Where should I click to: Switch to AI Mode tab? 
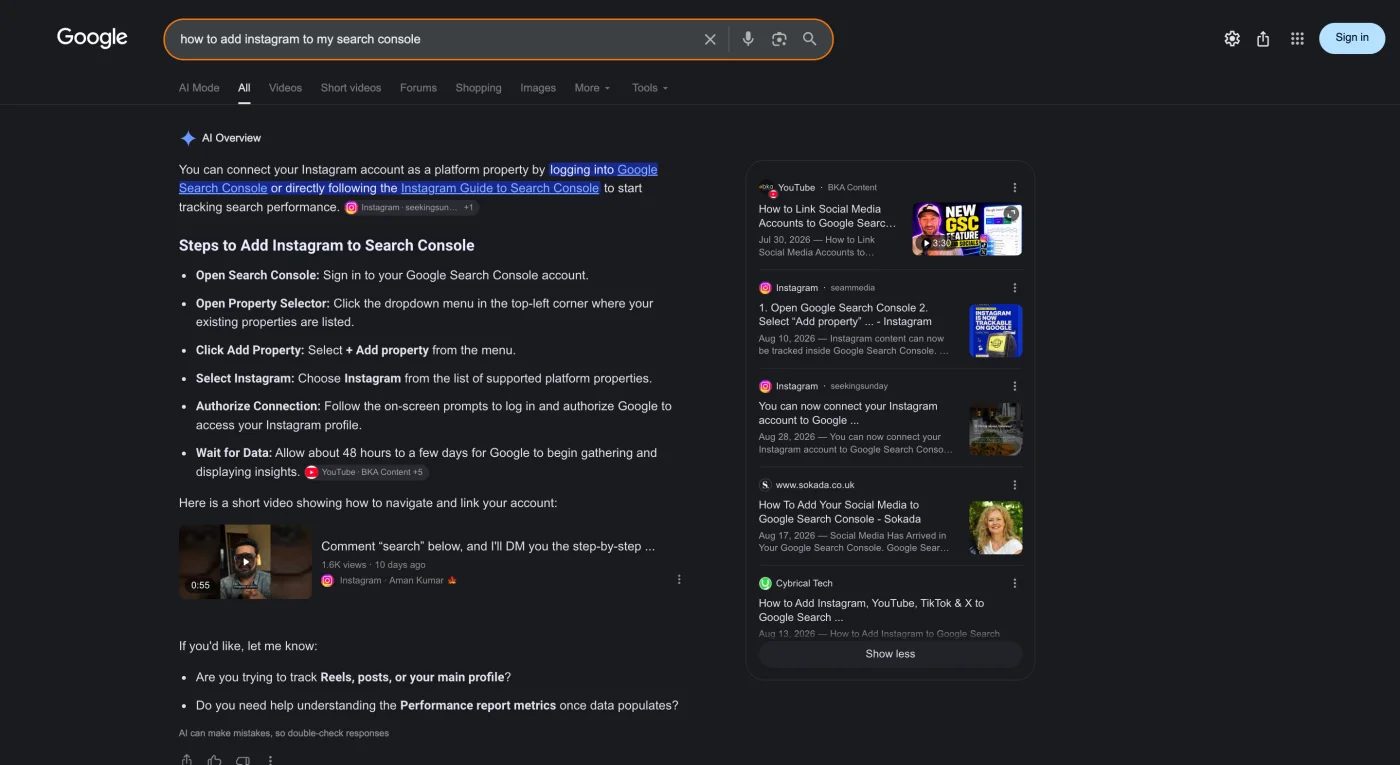pos(199,88)
